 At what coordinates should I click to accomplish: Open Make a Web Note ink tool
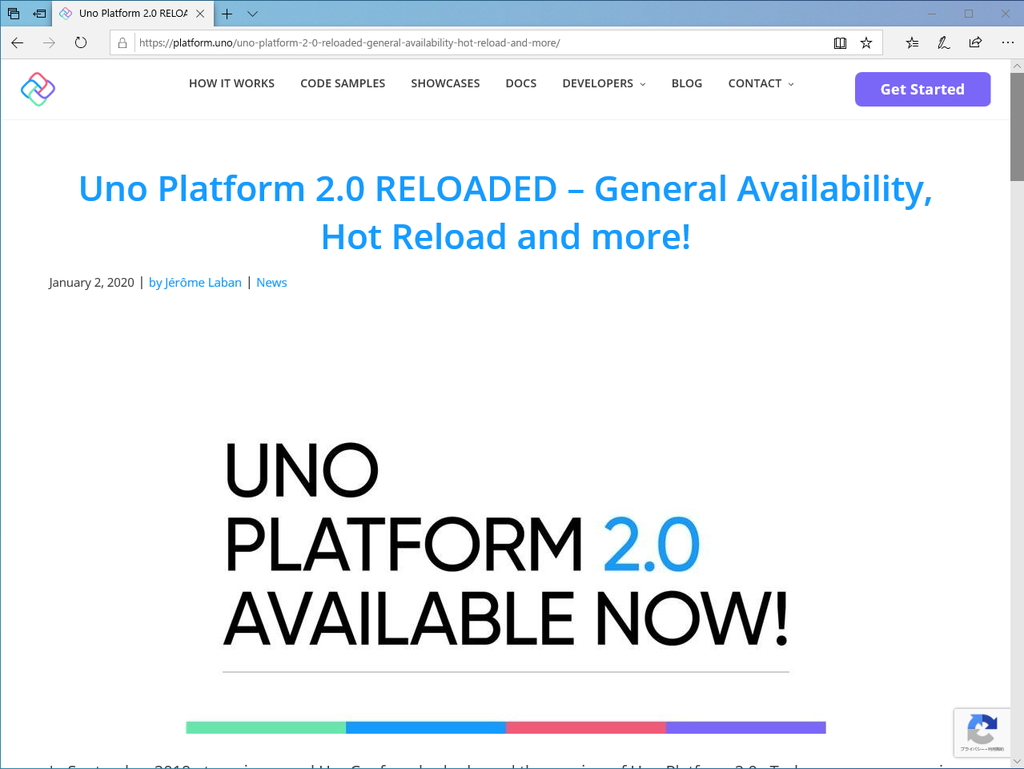click(x=943, y=42)
